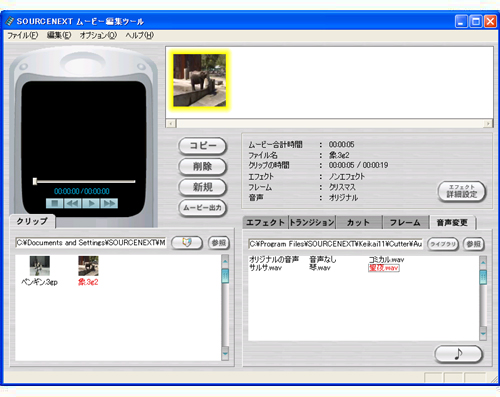The height and width of the screenshot is (397, 500).
Task: Click the audio list scroll up arrow
Action: 483,262
